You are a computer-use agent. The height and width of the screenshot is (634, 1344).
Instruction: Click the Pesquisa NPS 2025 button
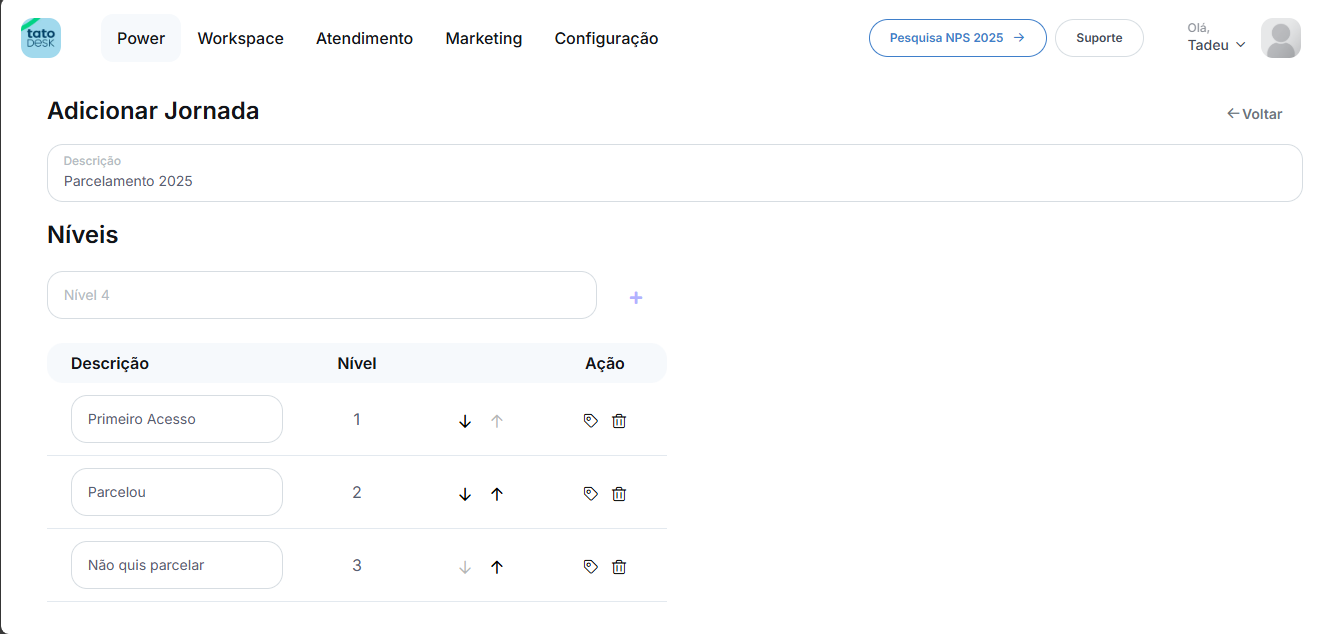[x=957, y=38]
